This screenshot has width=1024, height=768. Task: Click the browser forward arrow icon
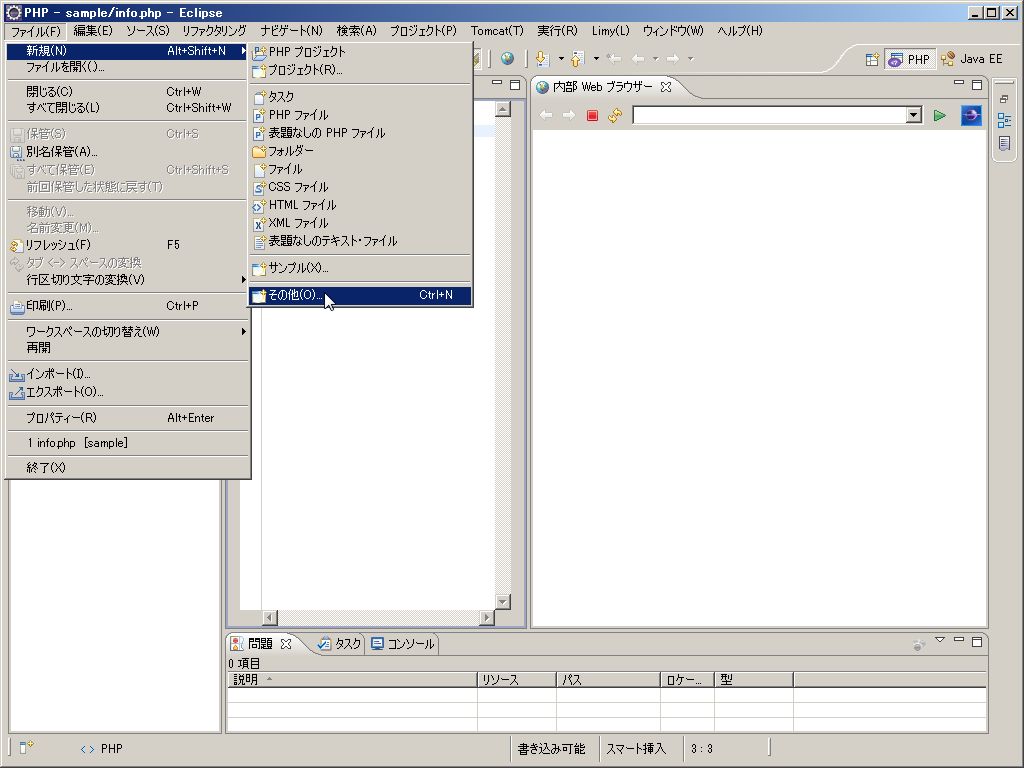(x=569, y=116)
